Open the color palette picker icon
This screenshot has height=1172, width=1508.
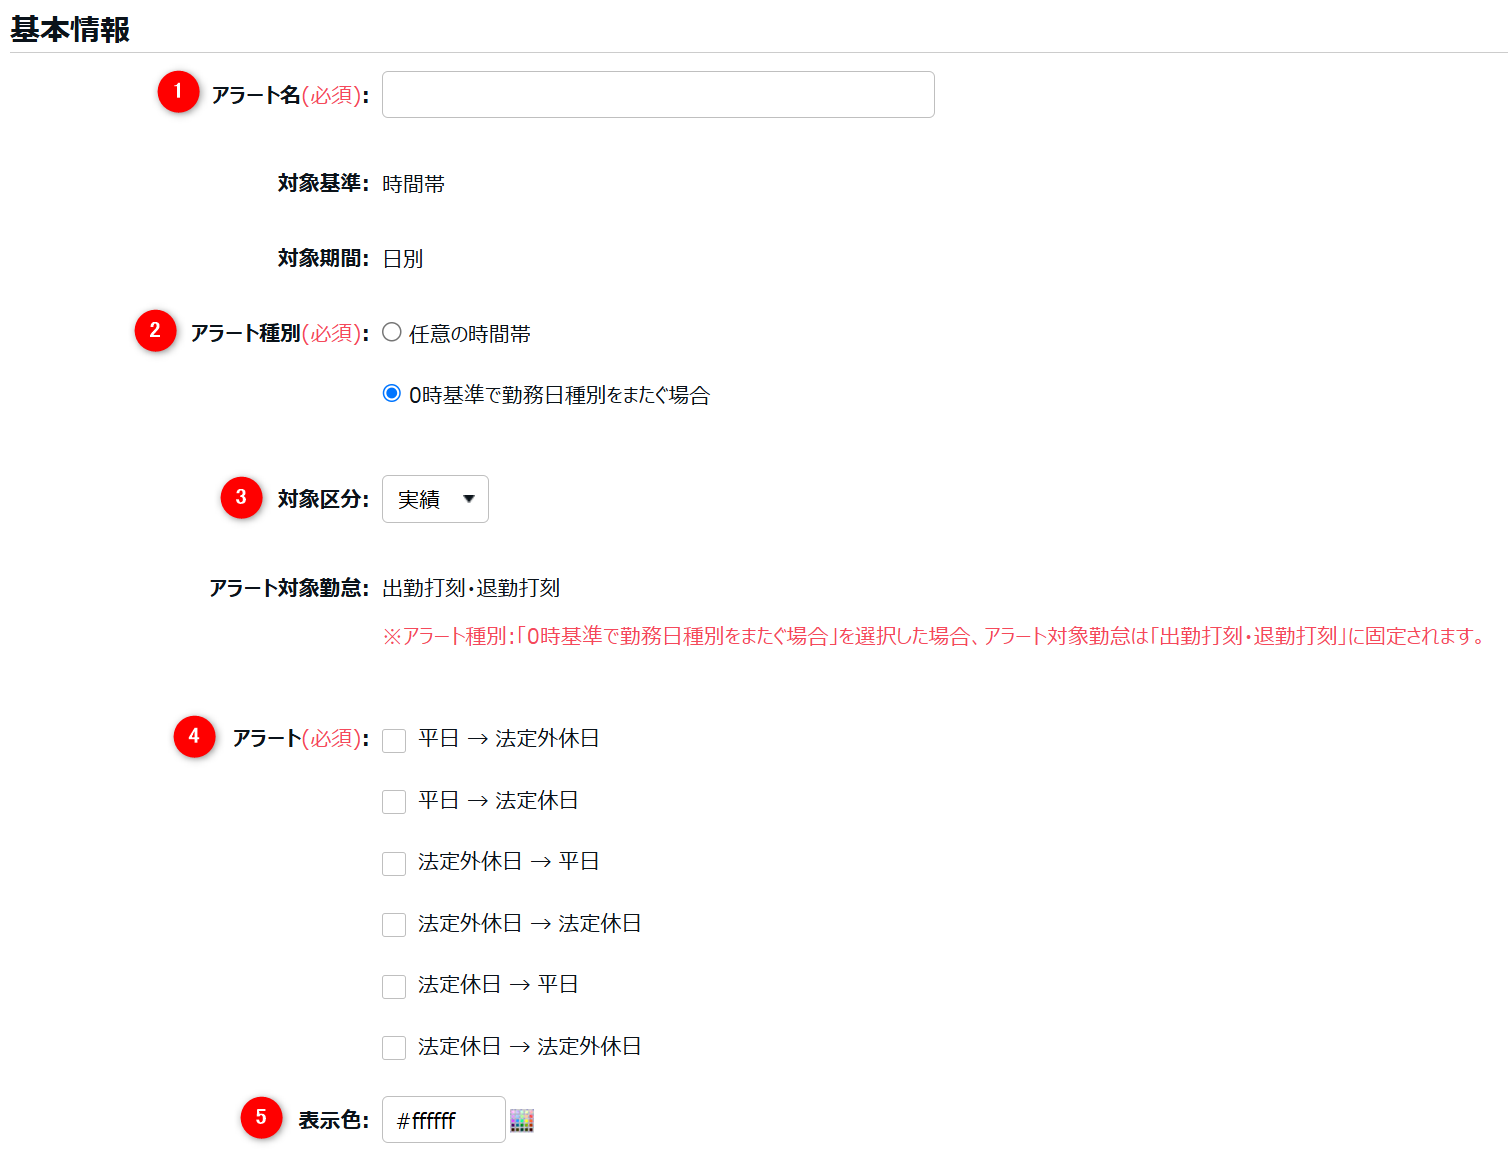coord(522,1121)
